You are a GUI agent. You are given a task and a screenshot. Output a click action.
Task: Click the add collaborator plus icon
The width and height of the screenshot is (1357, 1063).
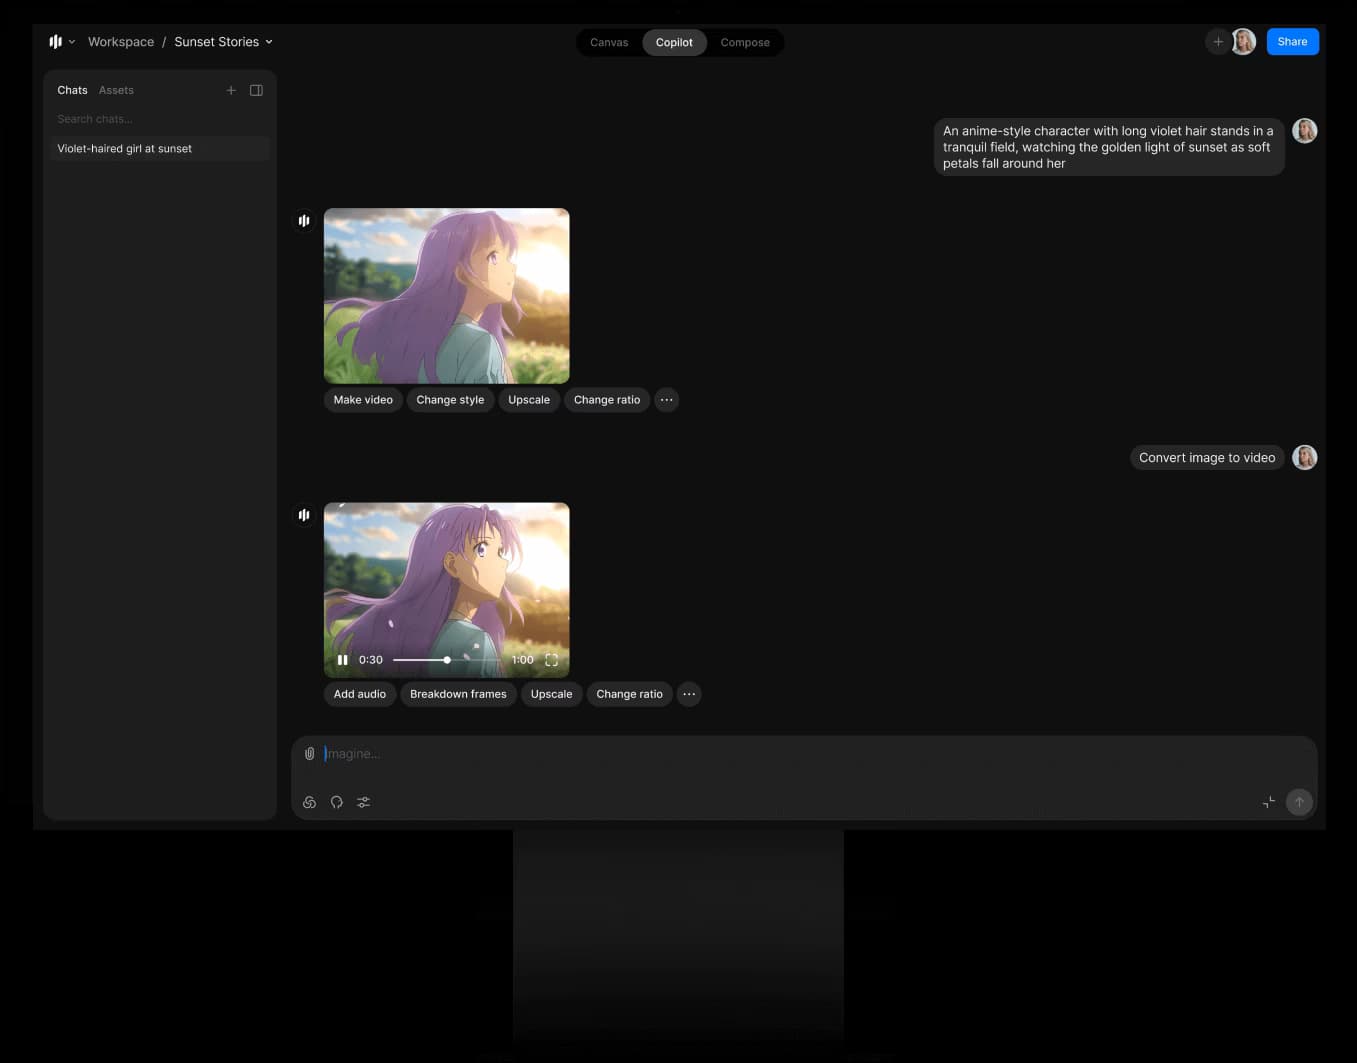point(1218,42)
